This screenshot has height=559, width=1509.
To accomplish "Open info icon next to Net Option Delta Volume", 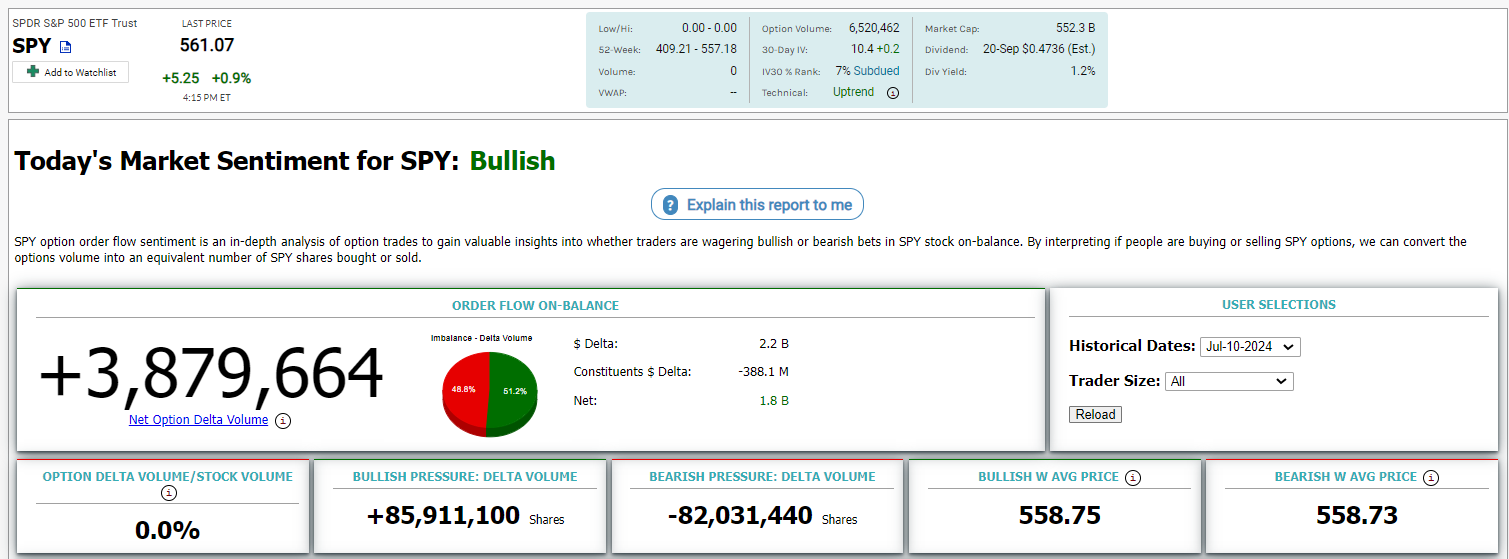I will 283,421.
